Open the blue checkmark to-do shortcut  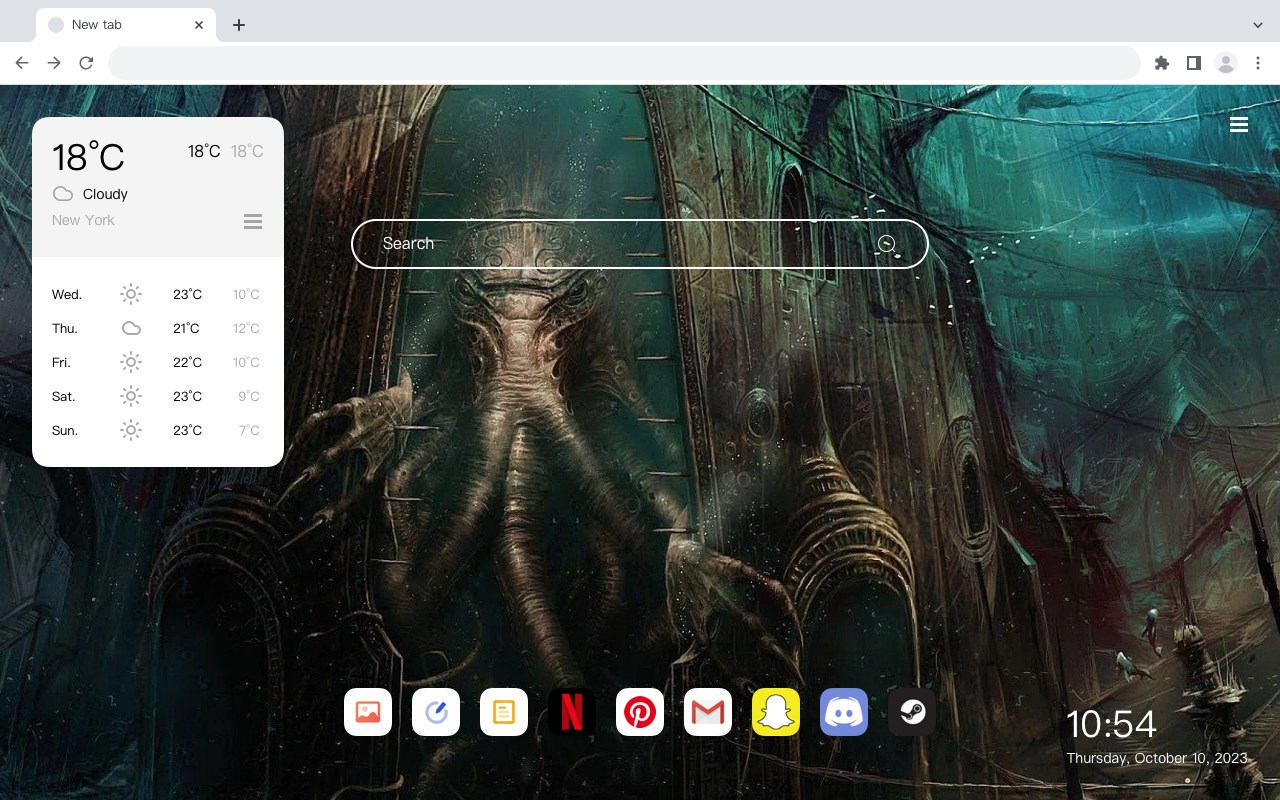click(x=436, y=712)
